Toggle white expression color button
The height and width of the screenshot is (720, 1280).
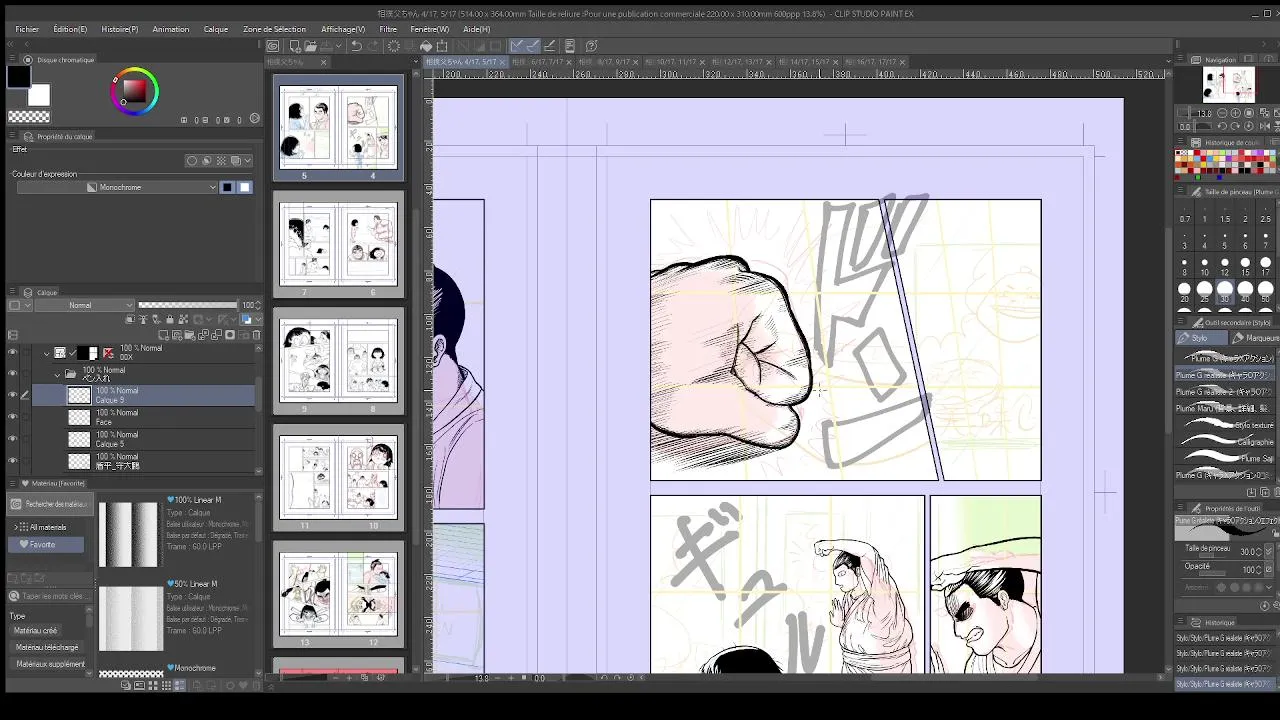(x=245, y=187)
